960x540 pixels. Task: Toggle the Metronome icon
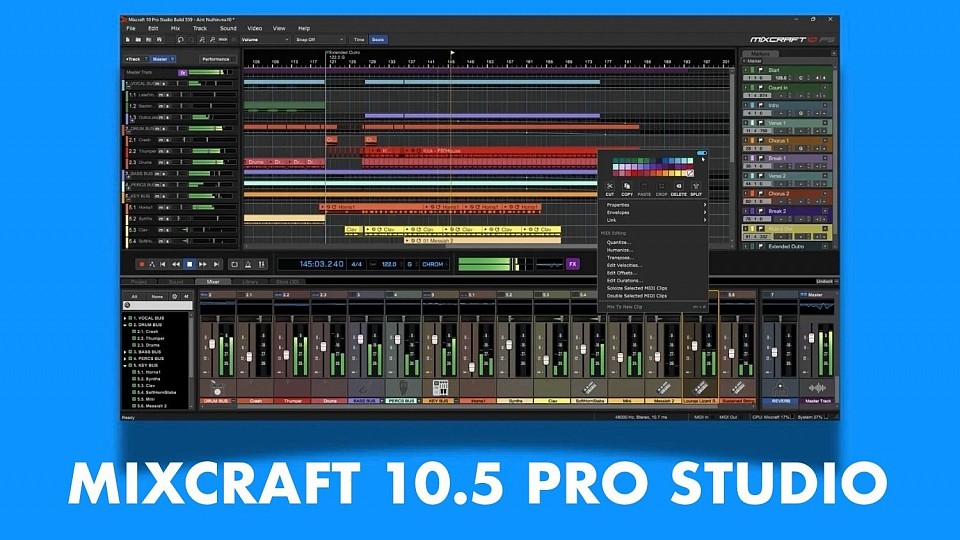coord(248,264)
